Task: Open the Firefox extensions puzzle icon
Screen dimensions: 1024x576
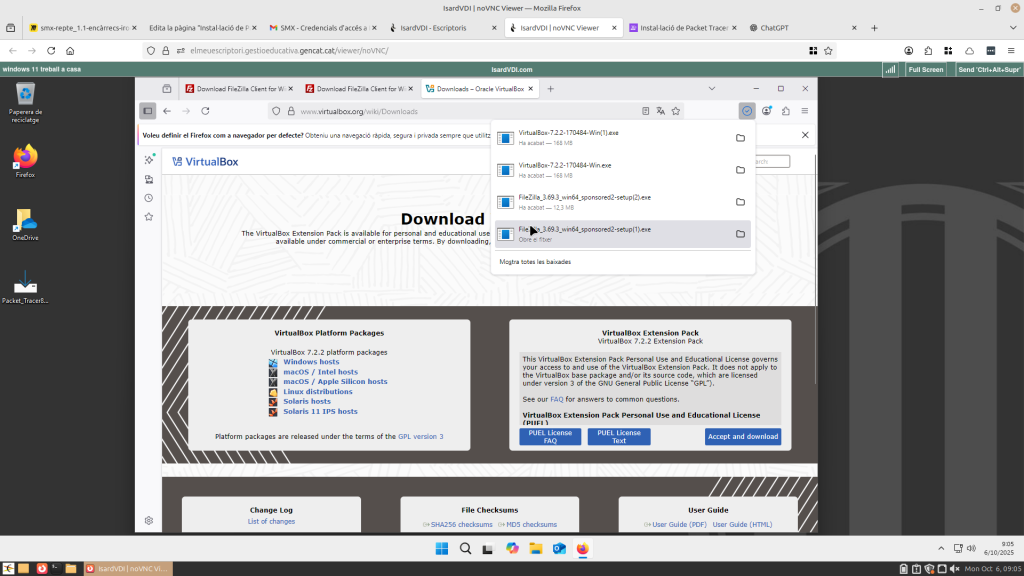Action: coord(786,111)
